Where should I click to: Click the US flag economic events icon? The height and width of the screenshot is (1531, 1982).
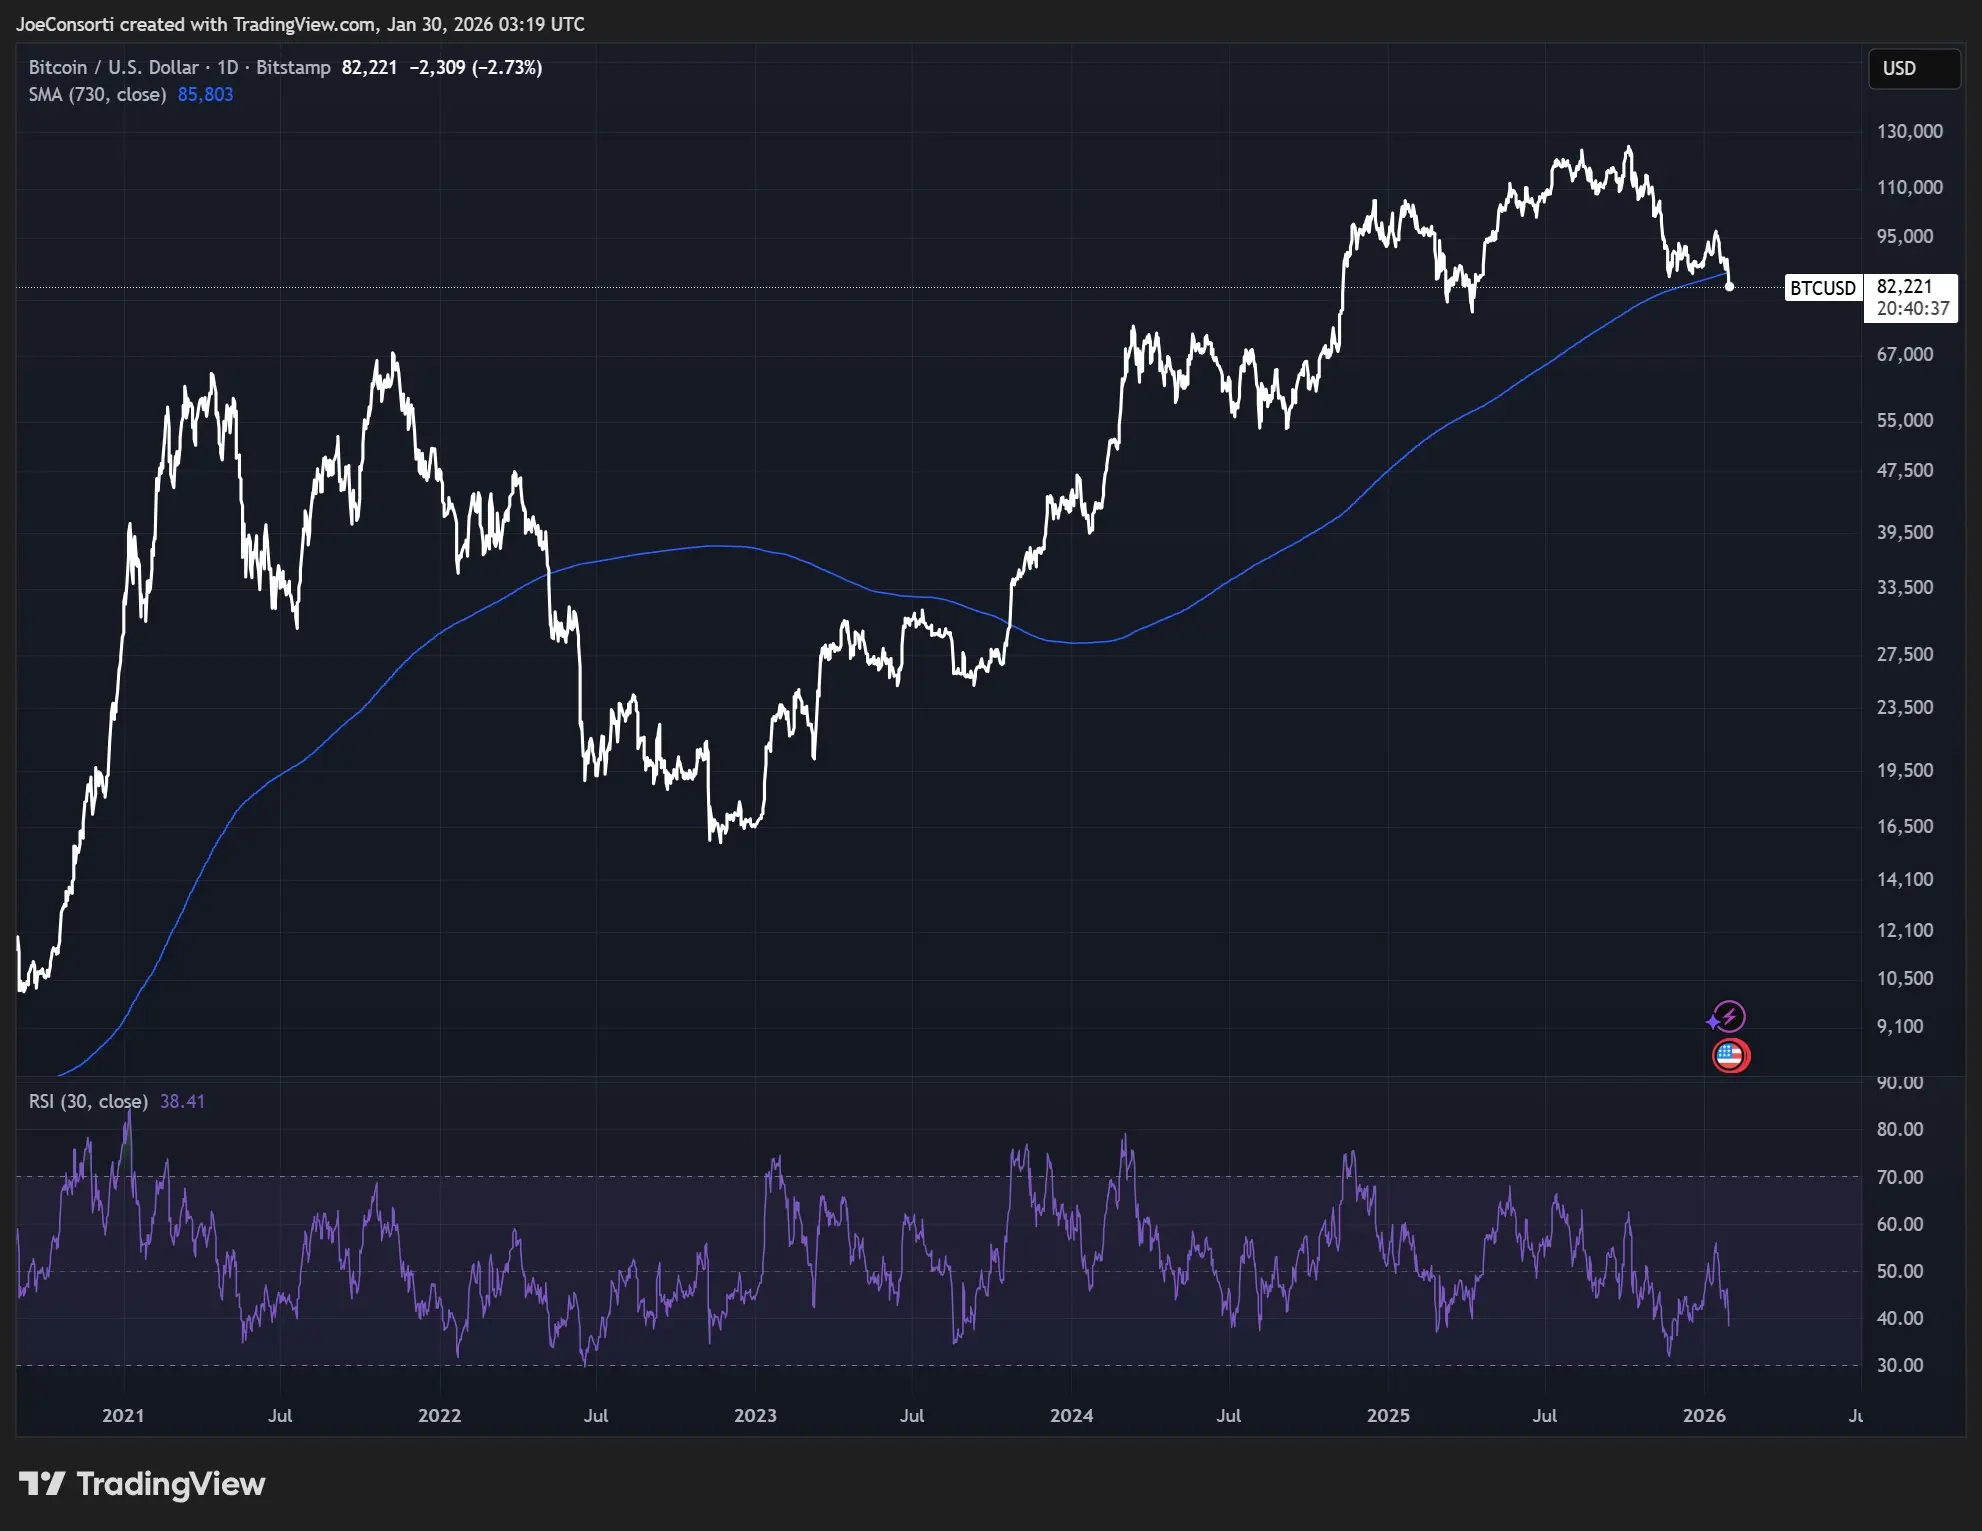pyautogui.click(x=1730, y=1055)
